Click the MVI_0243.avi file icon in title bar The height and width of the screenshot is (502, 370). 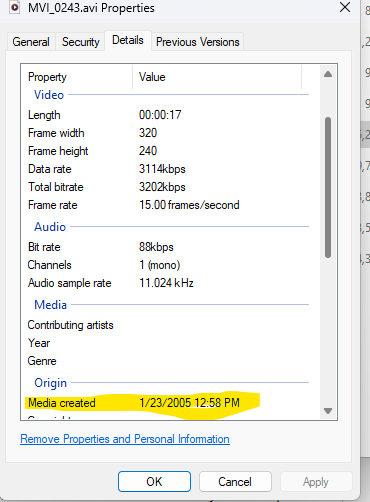[x=15, y=7]
